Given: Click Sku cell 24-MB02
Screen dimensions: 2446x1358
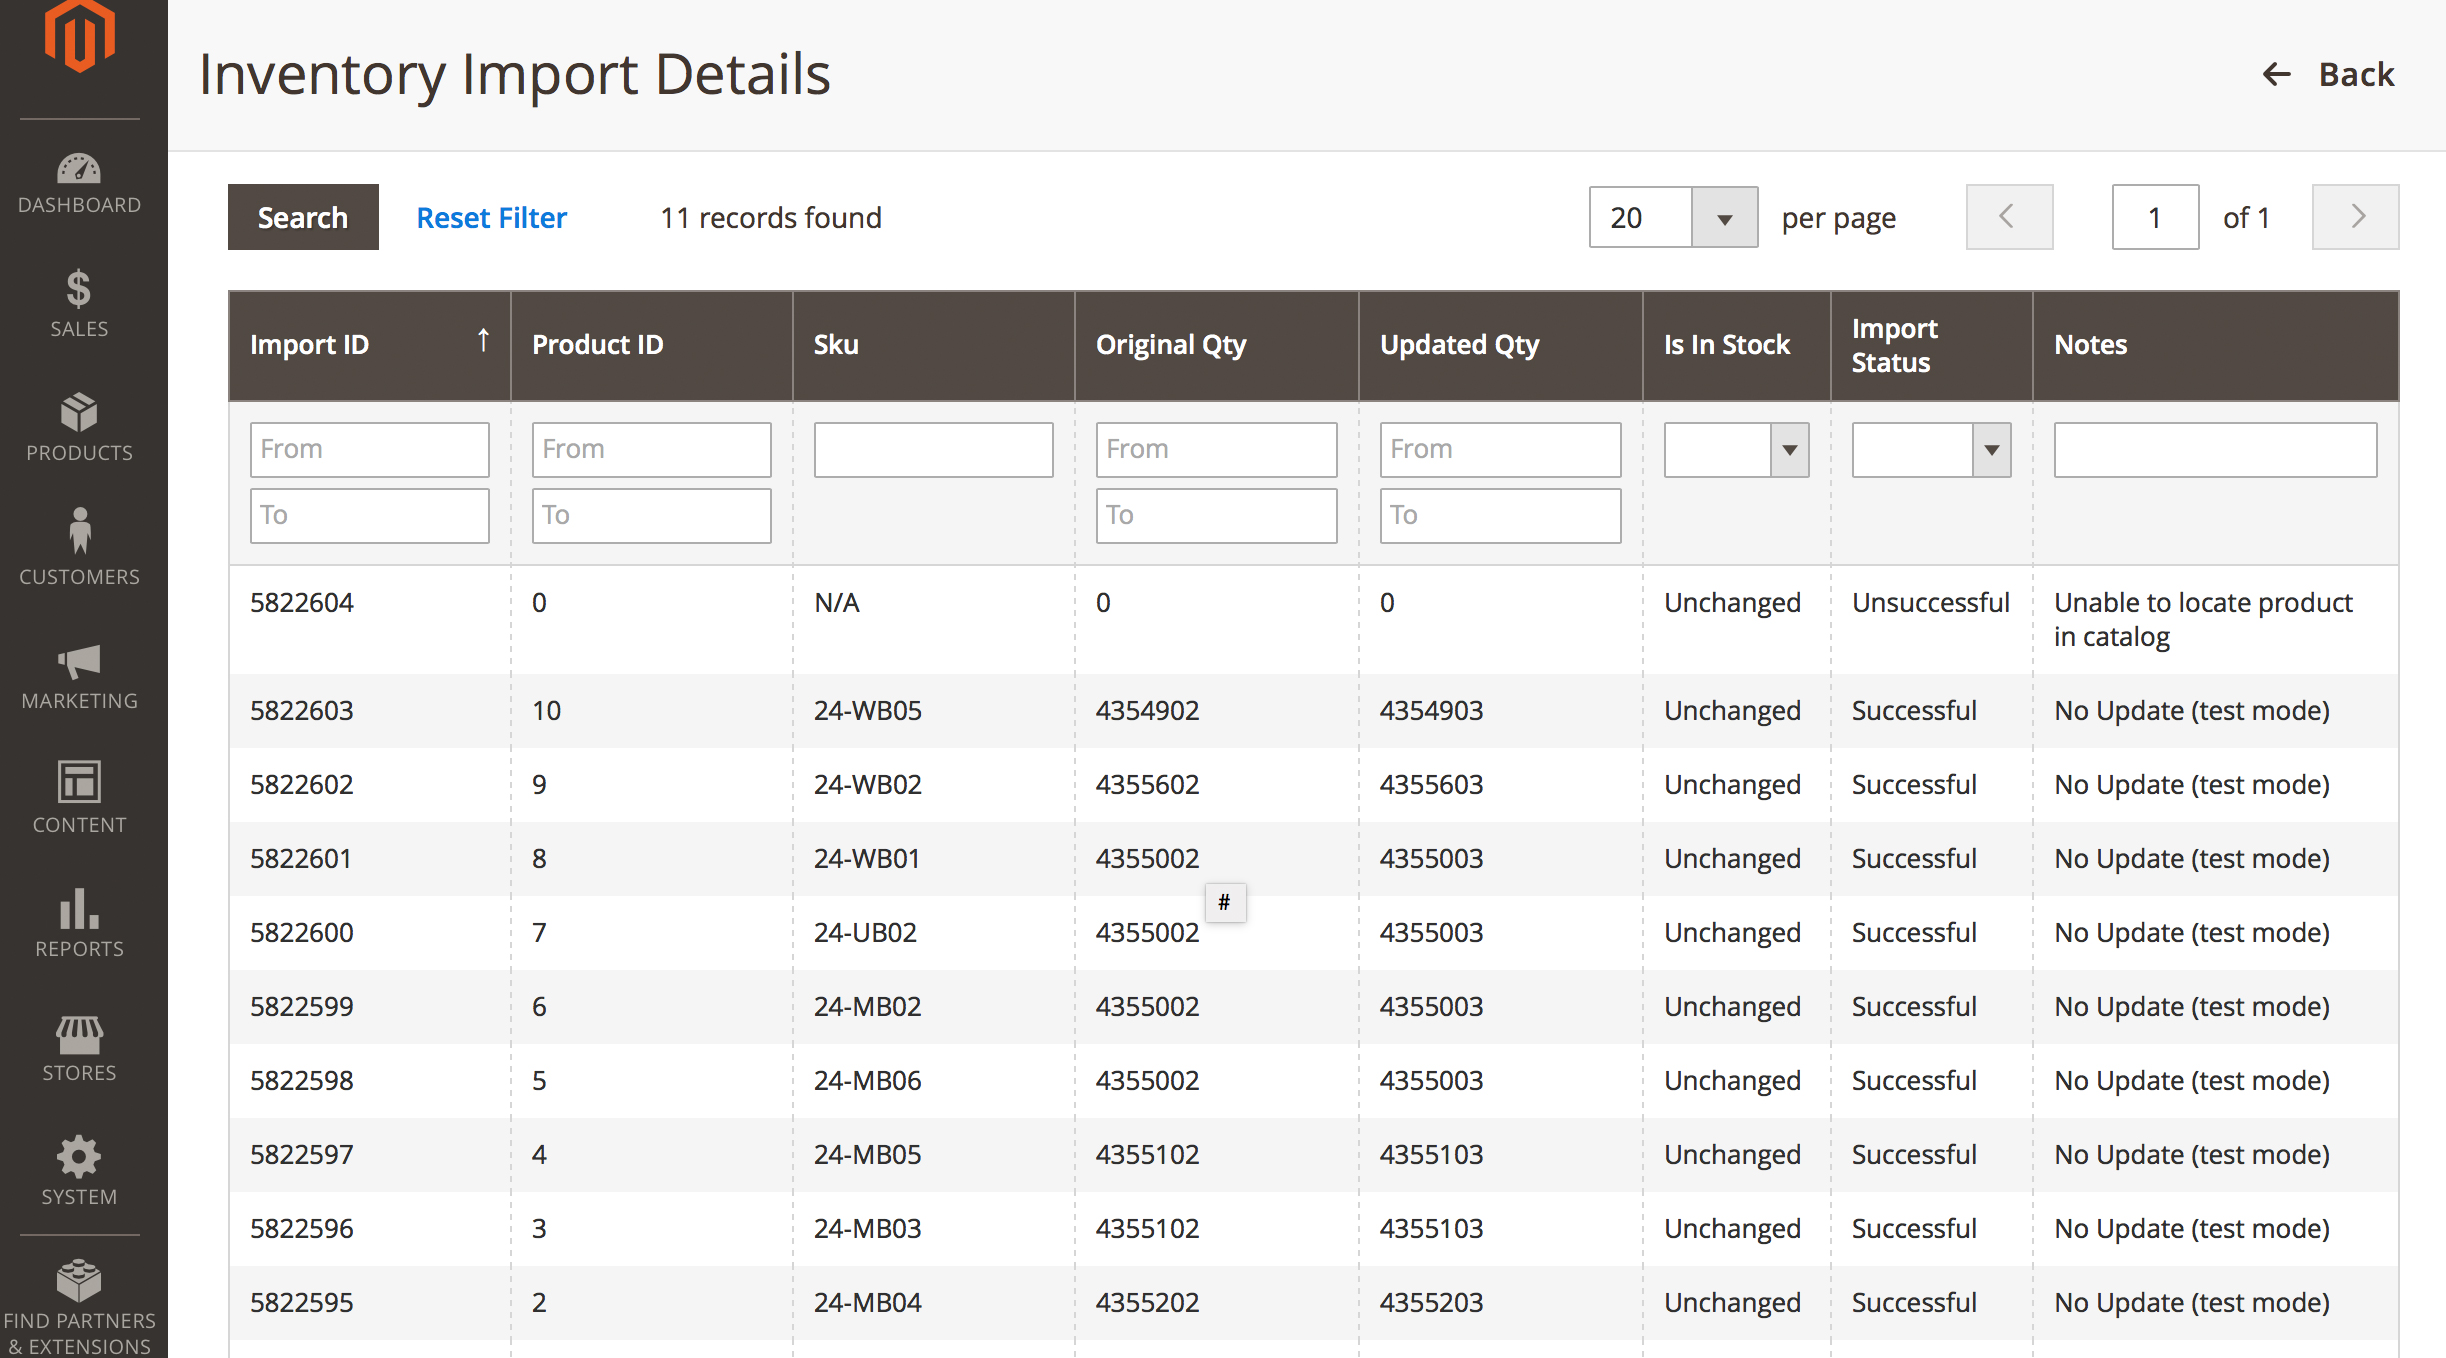Looking at the screenshot, I should [868, 1007].
